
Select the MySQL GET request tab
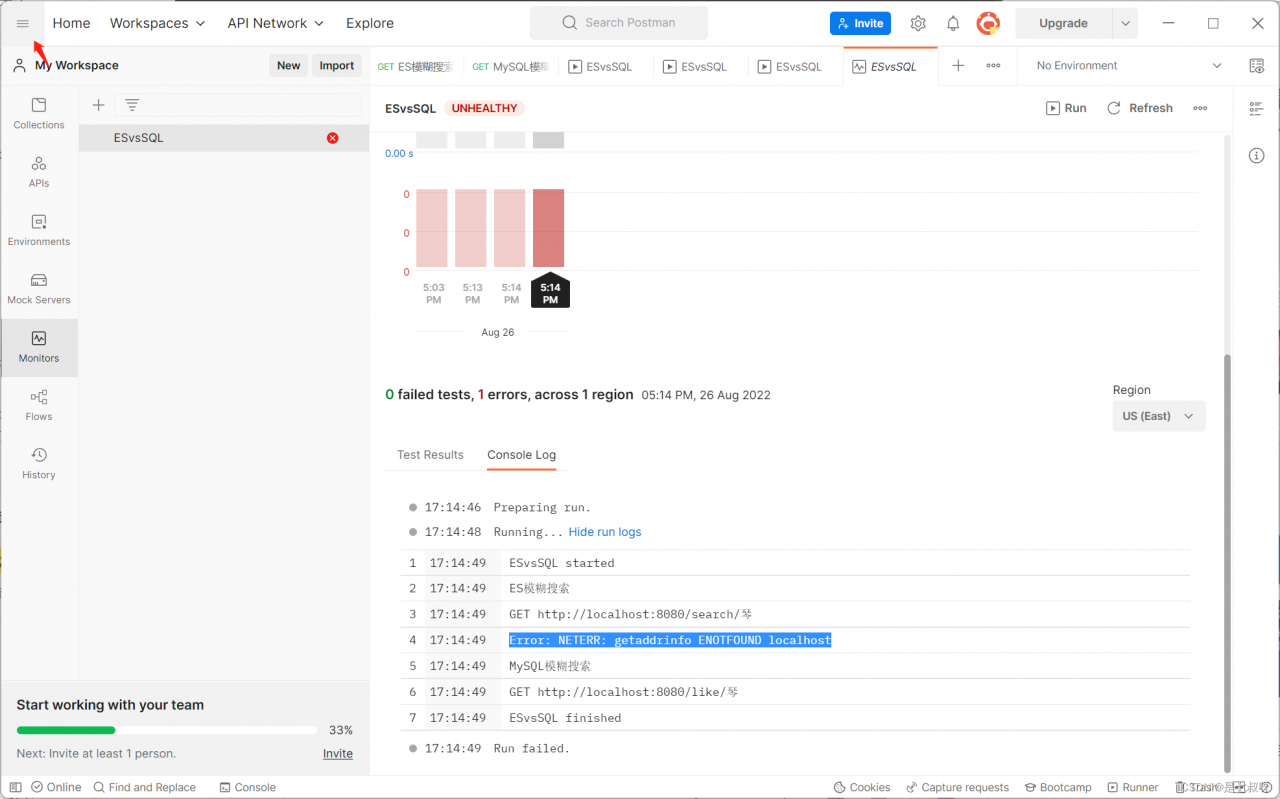pyautogui.click(x=511, y=67)
